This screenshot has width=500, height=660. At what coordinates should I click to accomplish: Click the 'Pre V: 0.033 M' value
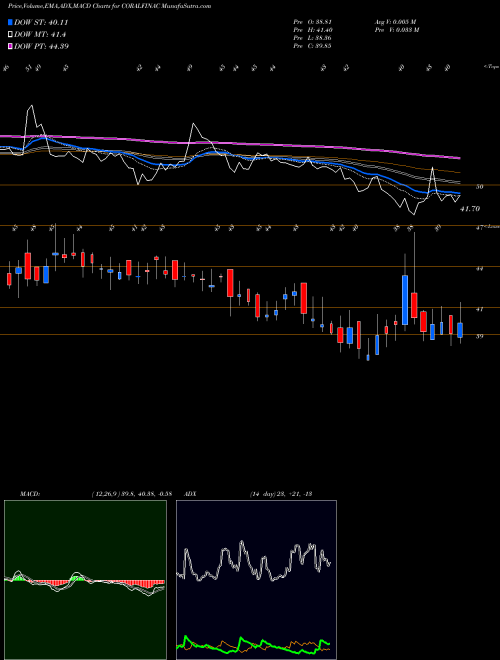398,30
